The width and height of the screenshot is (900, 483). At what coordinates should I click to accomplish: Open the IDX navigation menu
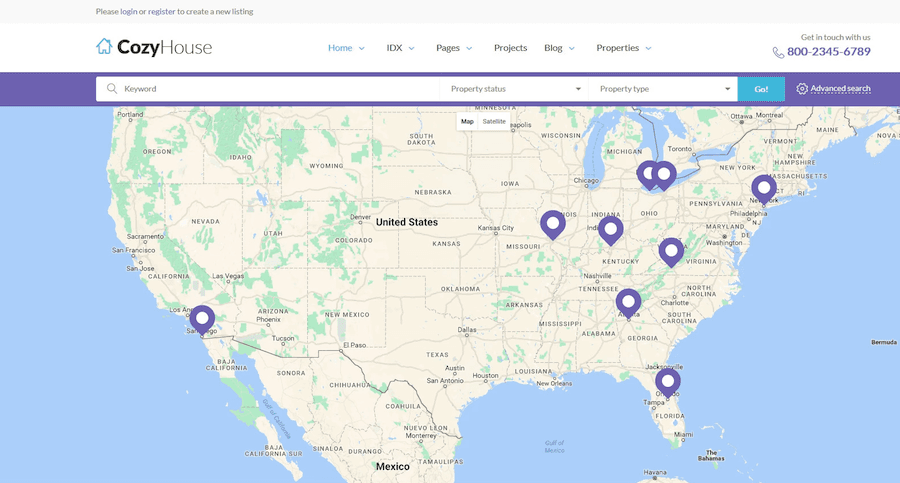[400, 48]
